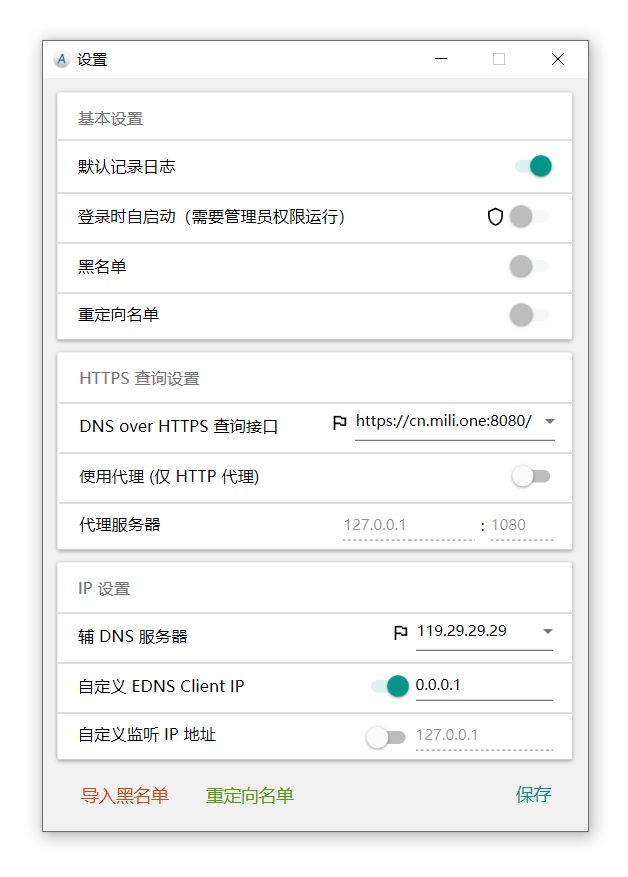Close the settings window
Screen dimensions: 628x877
pyautogui.click(x=558, y=60)
